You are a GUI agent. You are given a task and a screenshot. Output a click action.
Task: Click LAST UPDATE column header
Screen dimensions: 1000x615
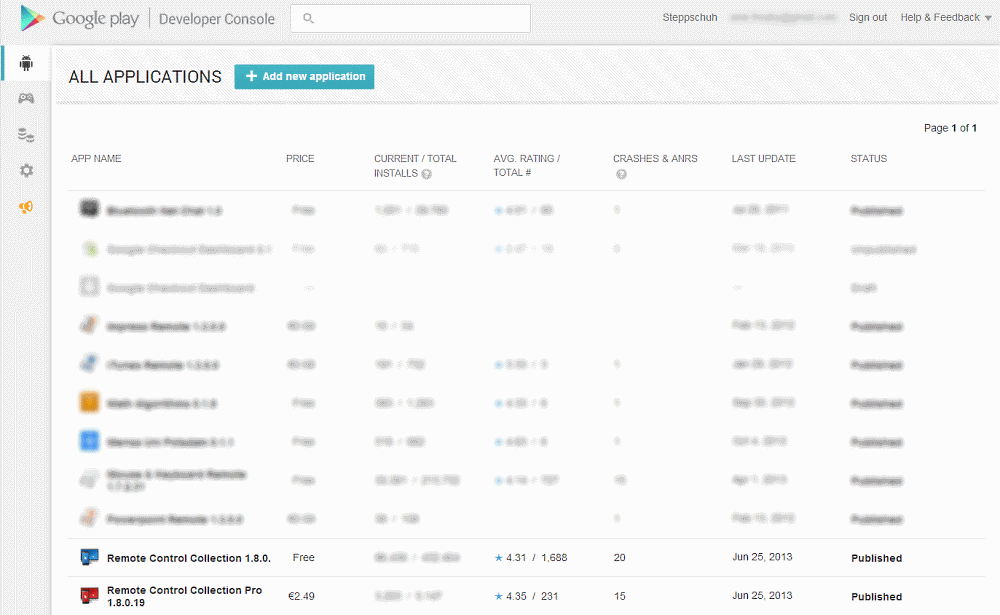point(763,159)
